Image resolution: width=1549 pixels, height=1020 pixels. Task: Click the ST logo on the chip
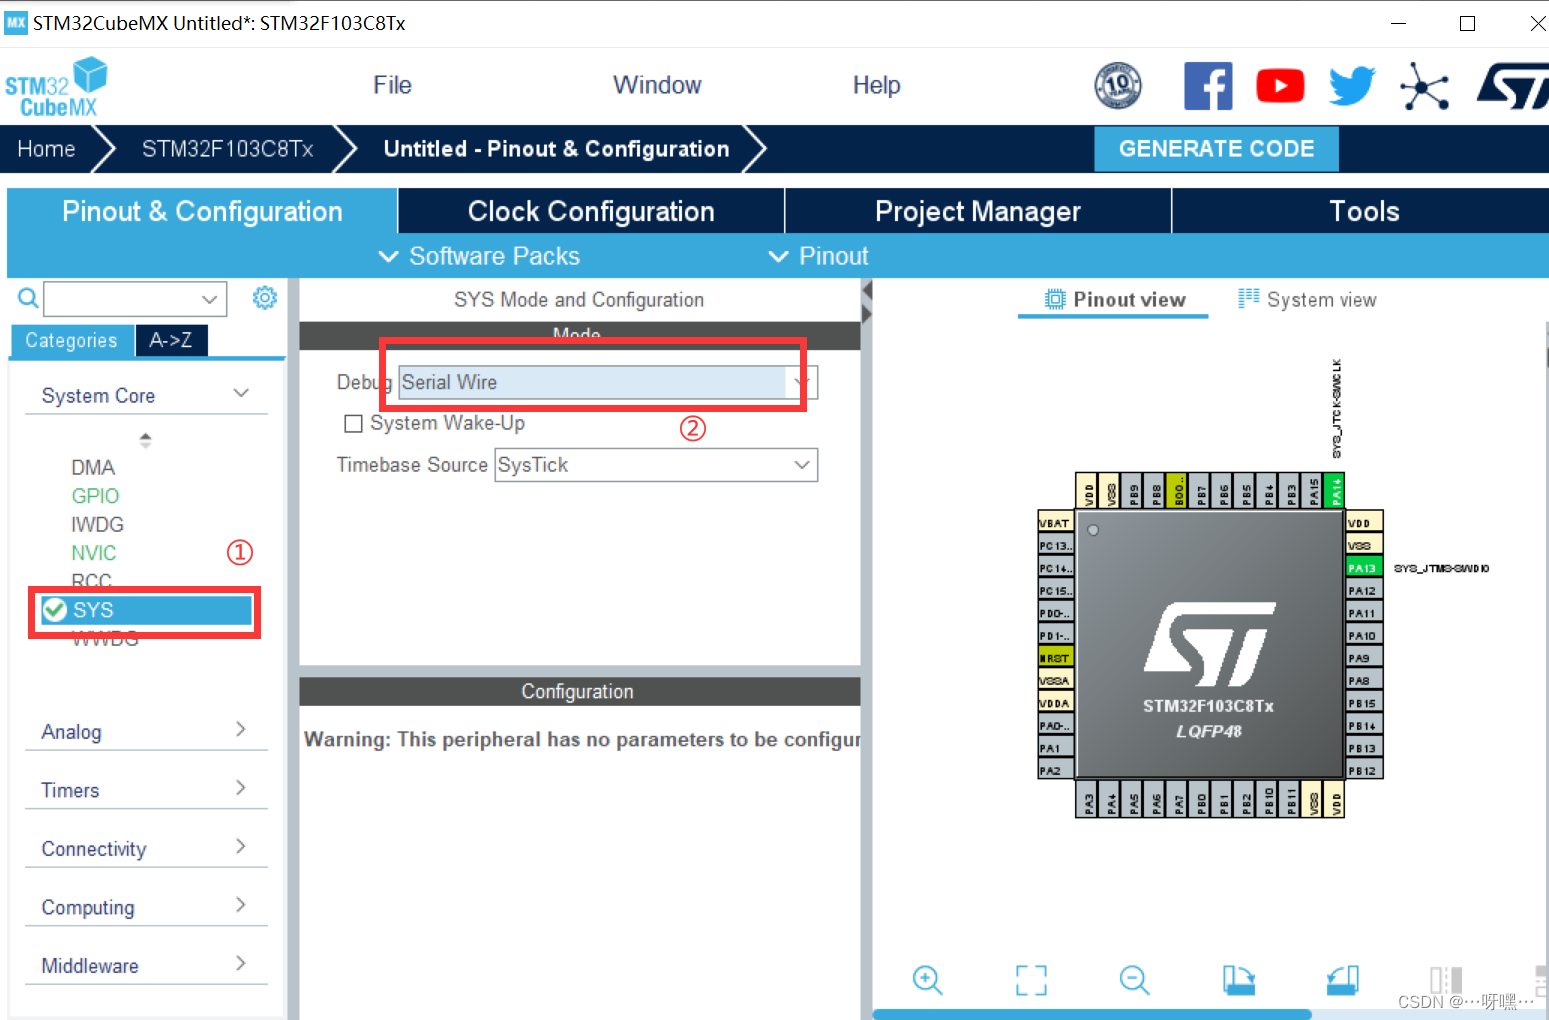point(1209,644)
